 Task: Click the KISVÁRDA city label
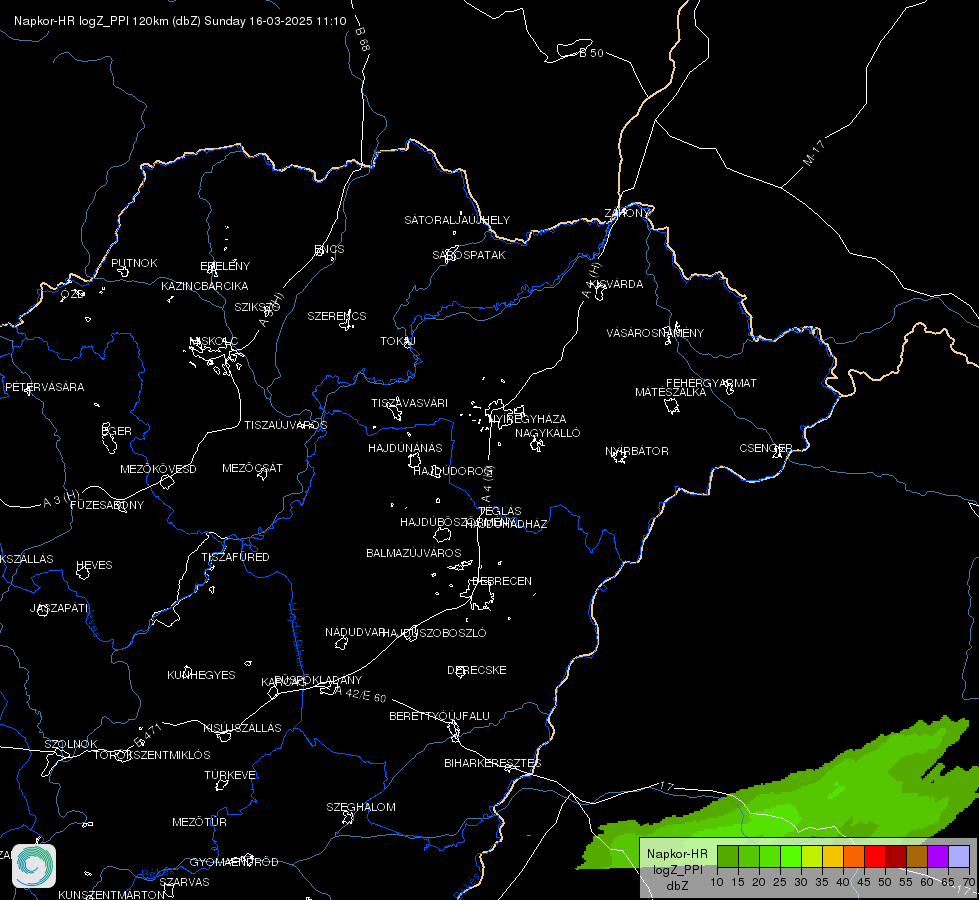pos(617,284)
